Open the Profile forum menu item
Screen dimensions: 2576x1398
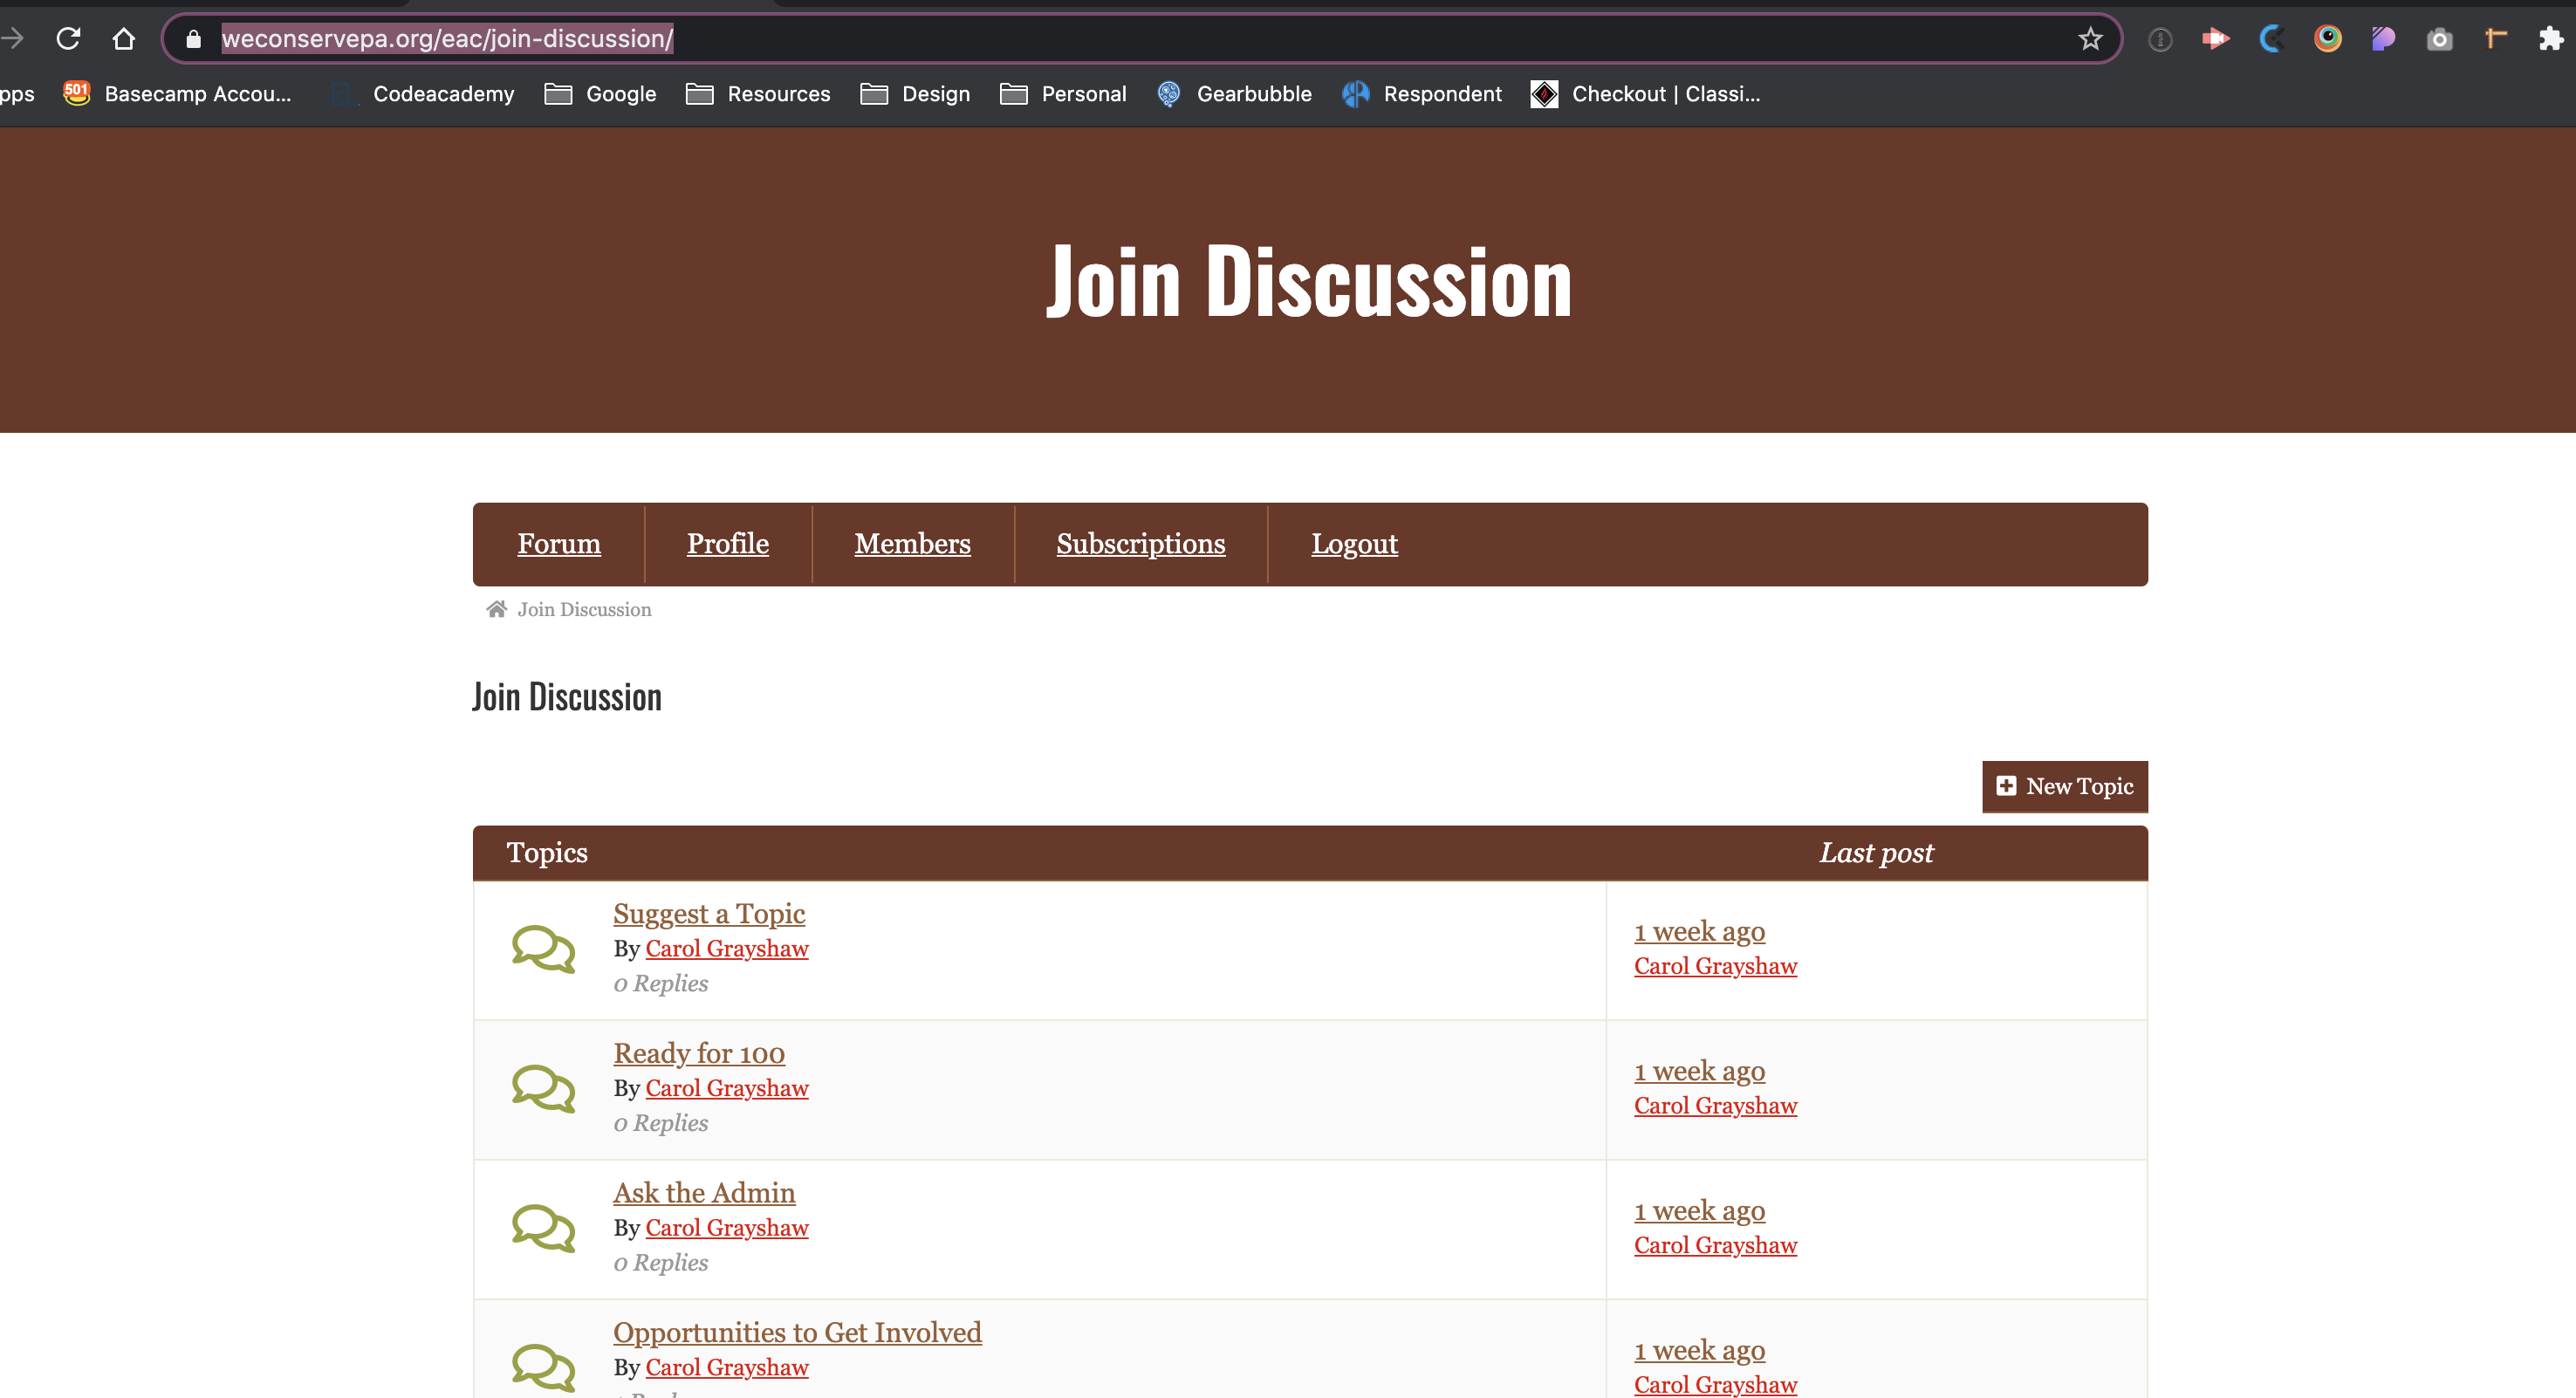coord(727,544)
